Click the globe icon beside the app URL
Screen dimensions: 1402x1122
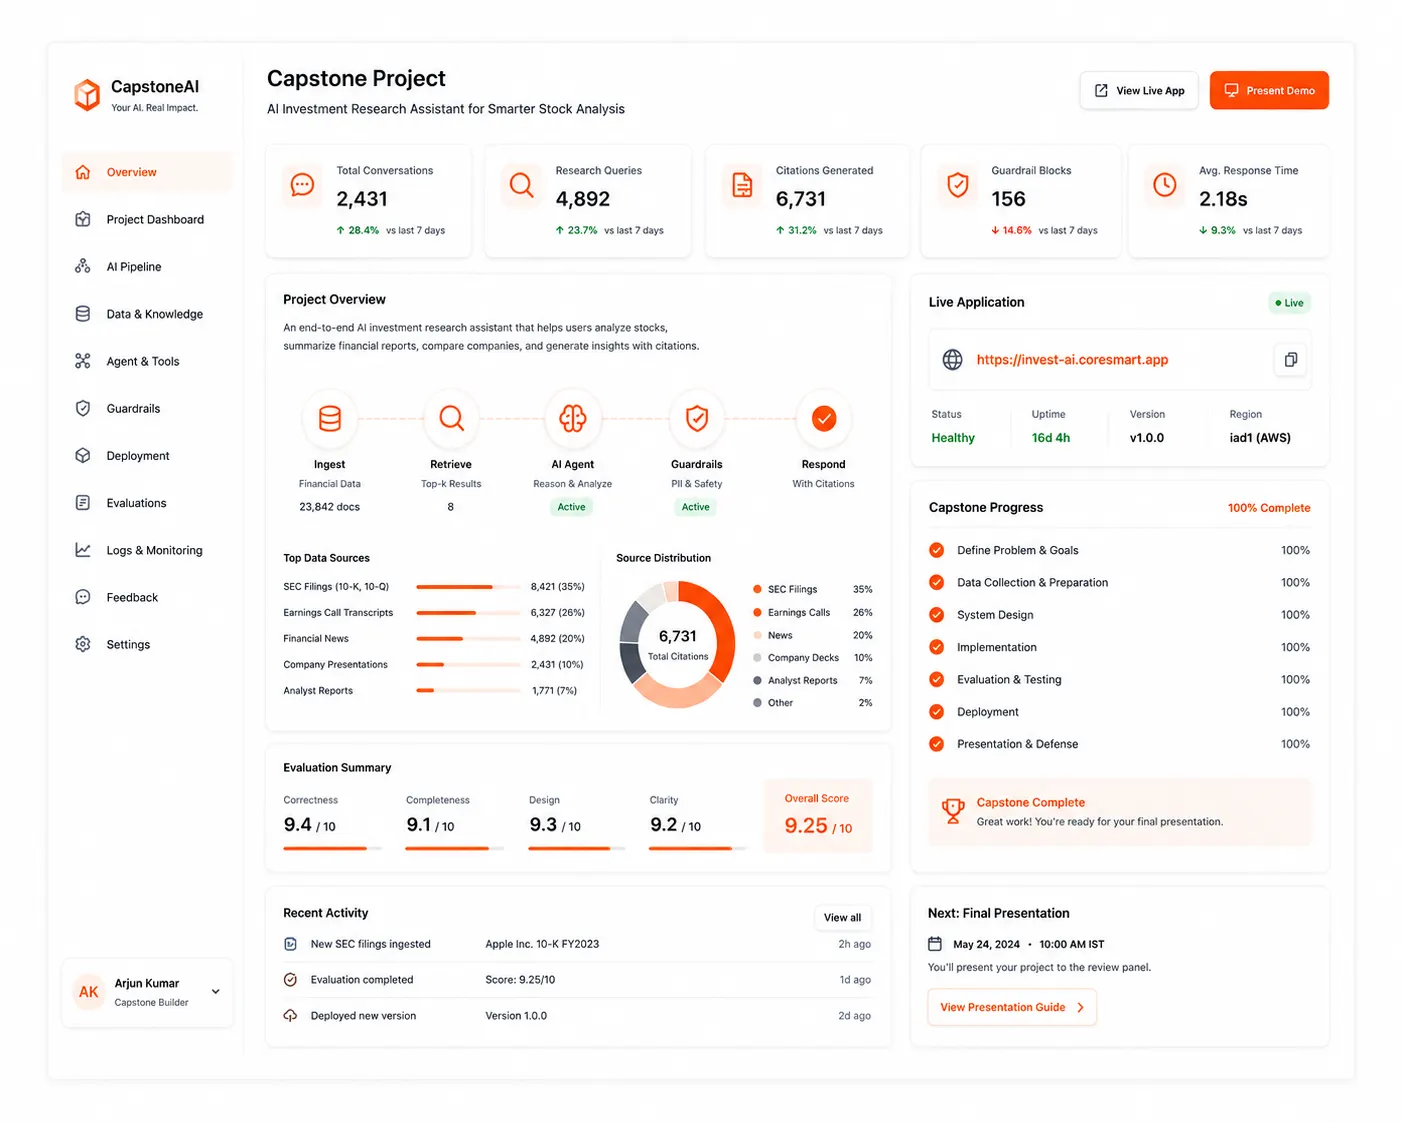coord(953,360)
